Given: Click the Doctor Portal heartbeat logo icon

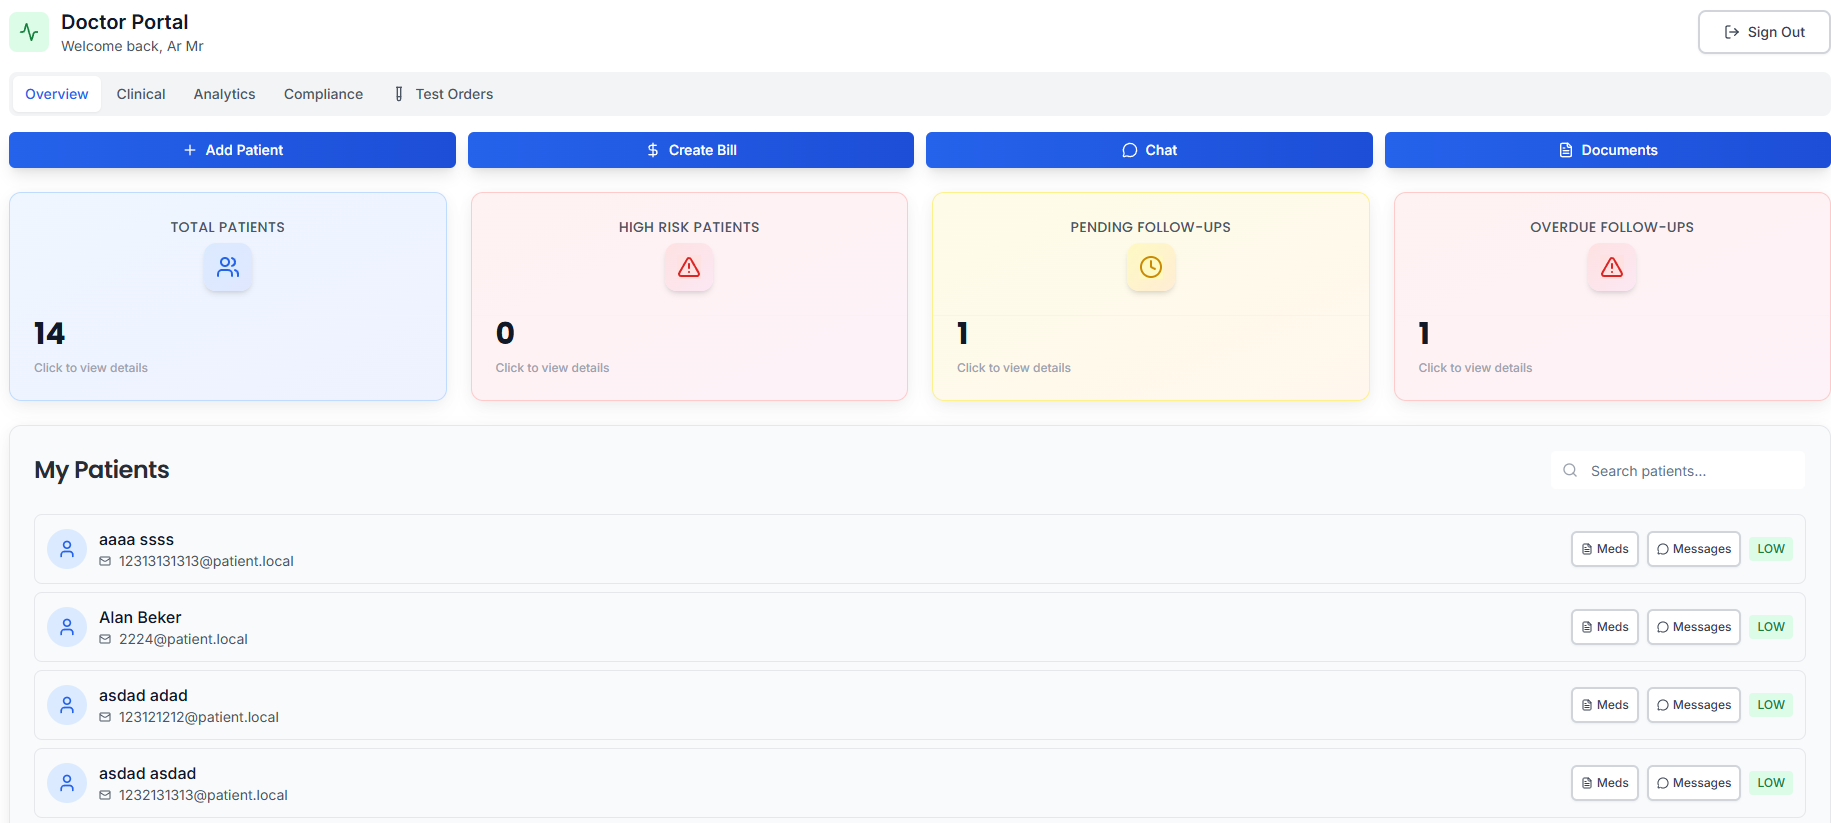Looking at the screenshot, I should [x=29, y=32].
